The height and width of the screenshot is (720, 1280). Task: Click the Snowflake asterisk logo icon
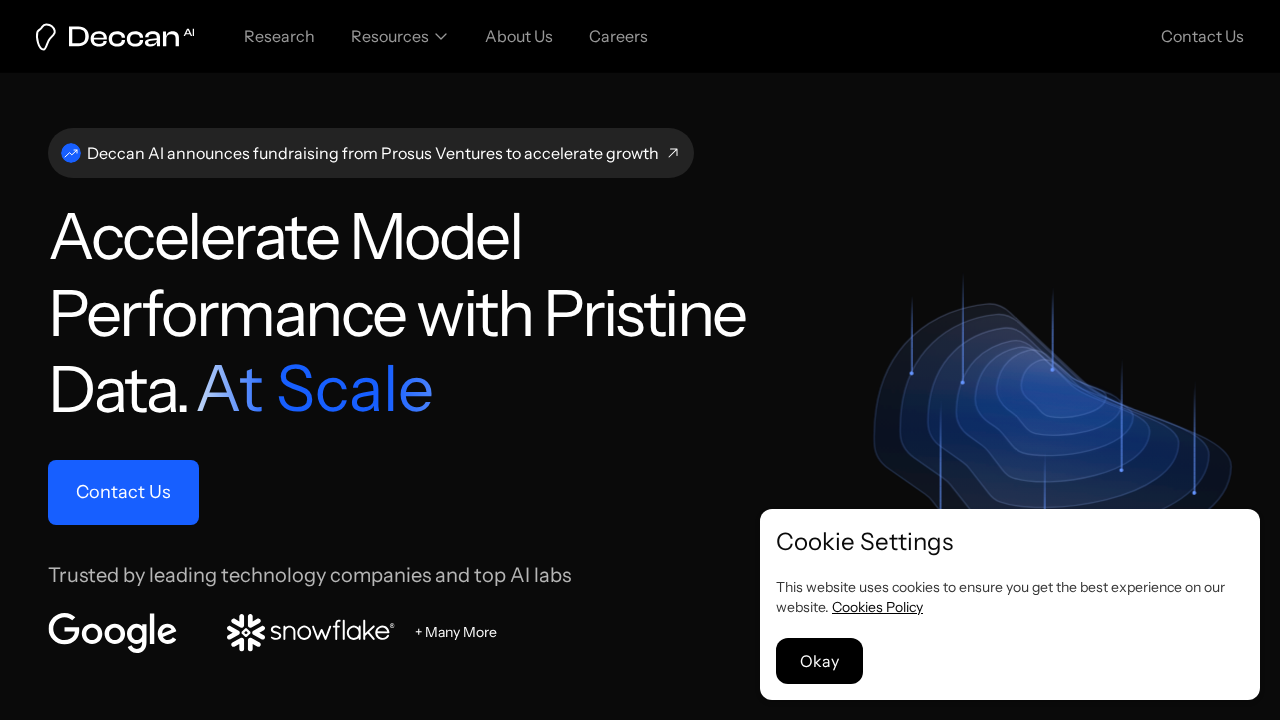245,632
